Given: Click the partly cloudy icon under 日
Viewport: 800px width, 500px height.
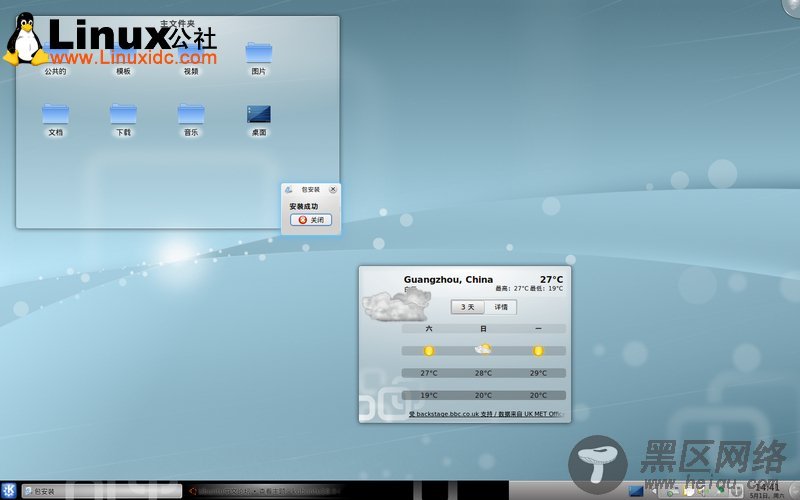Looking at the screenshot, I should pos(483,349).
